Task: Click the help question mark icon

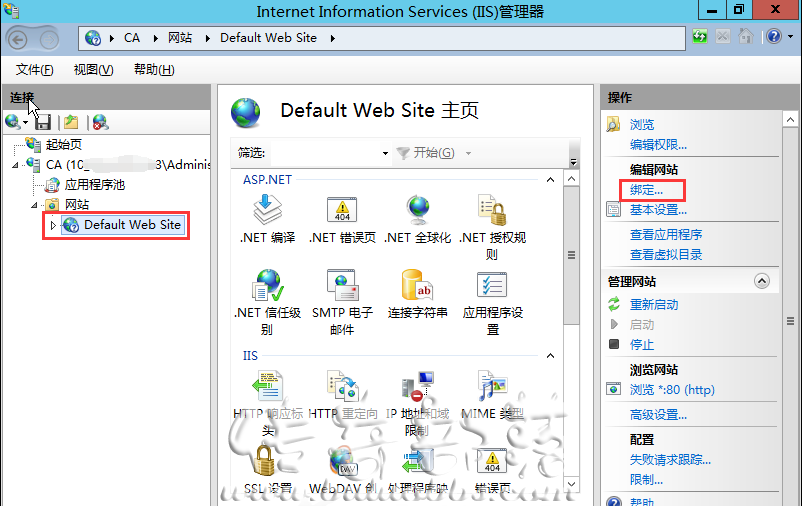Action: (x=774, y=36)
